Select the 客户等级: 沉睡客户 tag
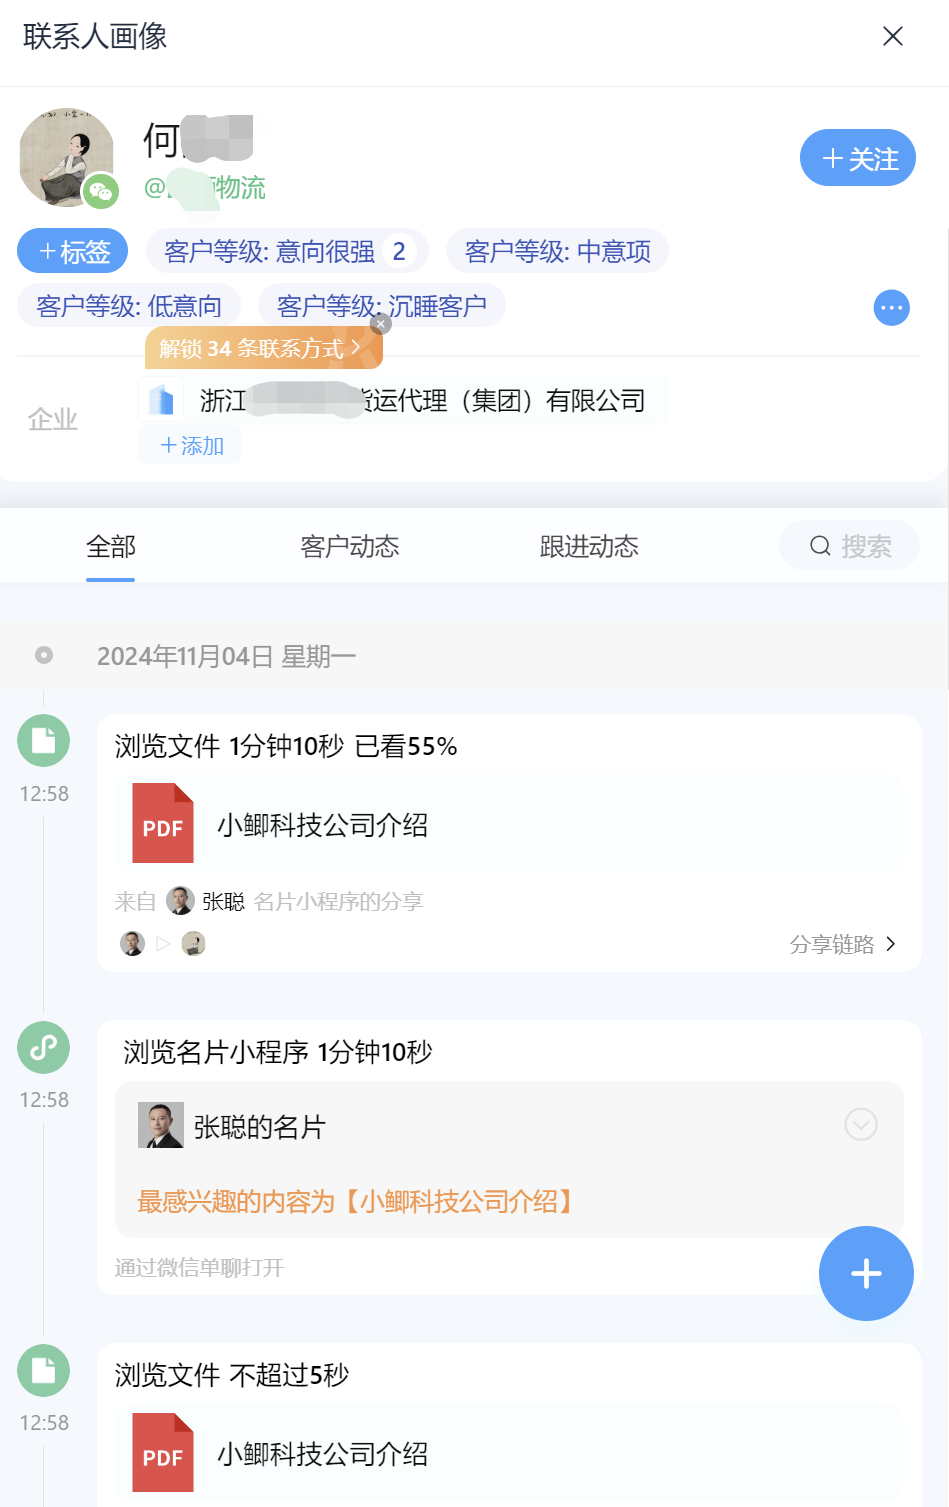The image size is (949, 1507). (x=382, y=305)
